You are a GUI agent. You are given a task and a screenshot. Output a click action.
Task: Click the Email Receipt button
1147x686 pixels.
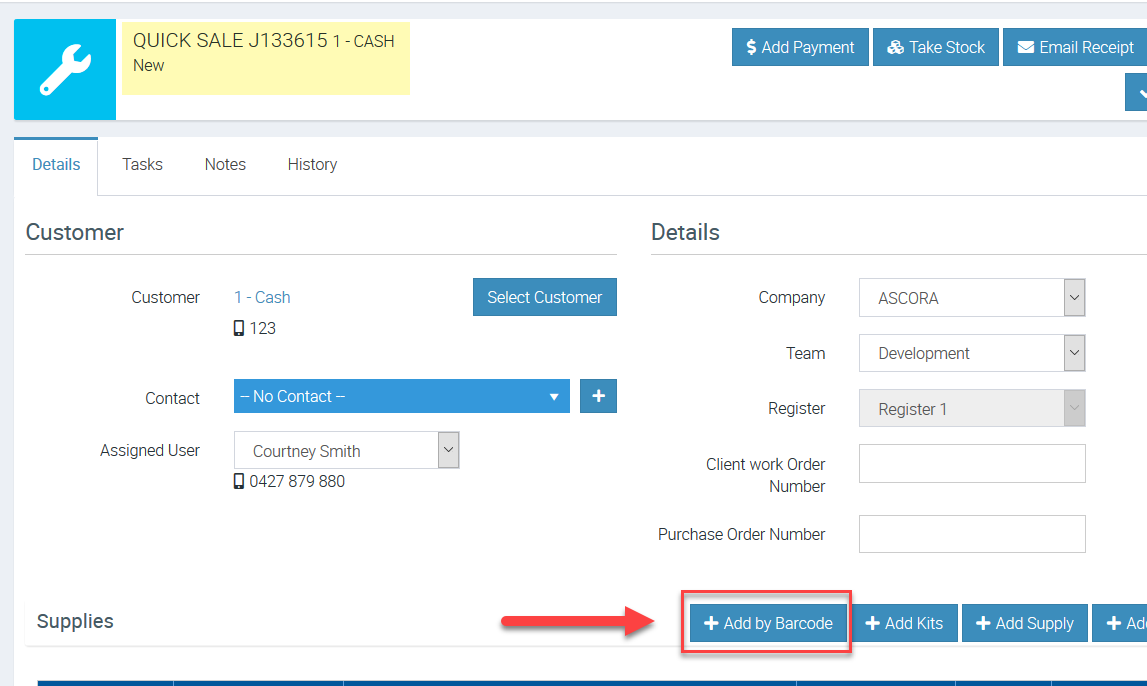1075,47
